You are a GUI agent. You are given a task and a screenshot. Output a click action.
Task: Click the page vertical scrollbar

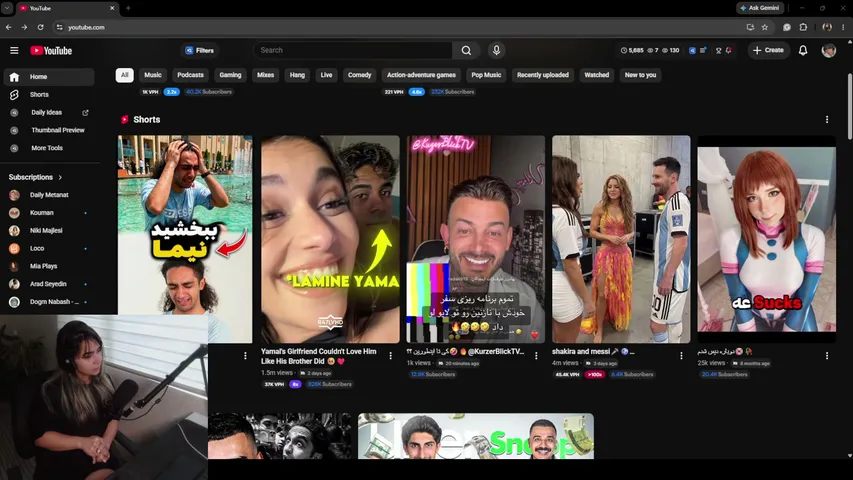tap(850, 107)
